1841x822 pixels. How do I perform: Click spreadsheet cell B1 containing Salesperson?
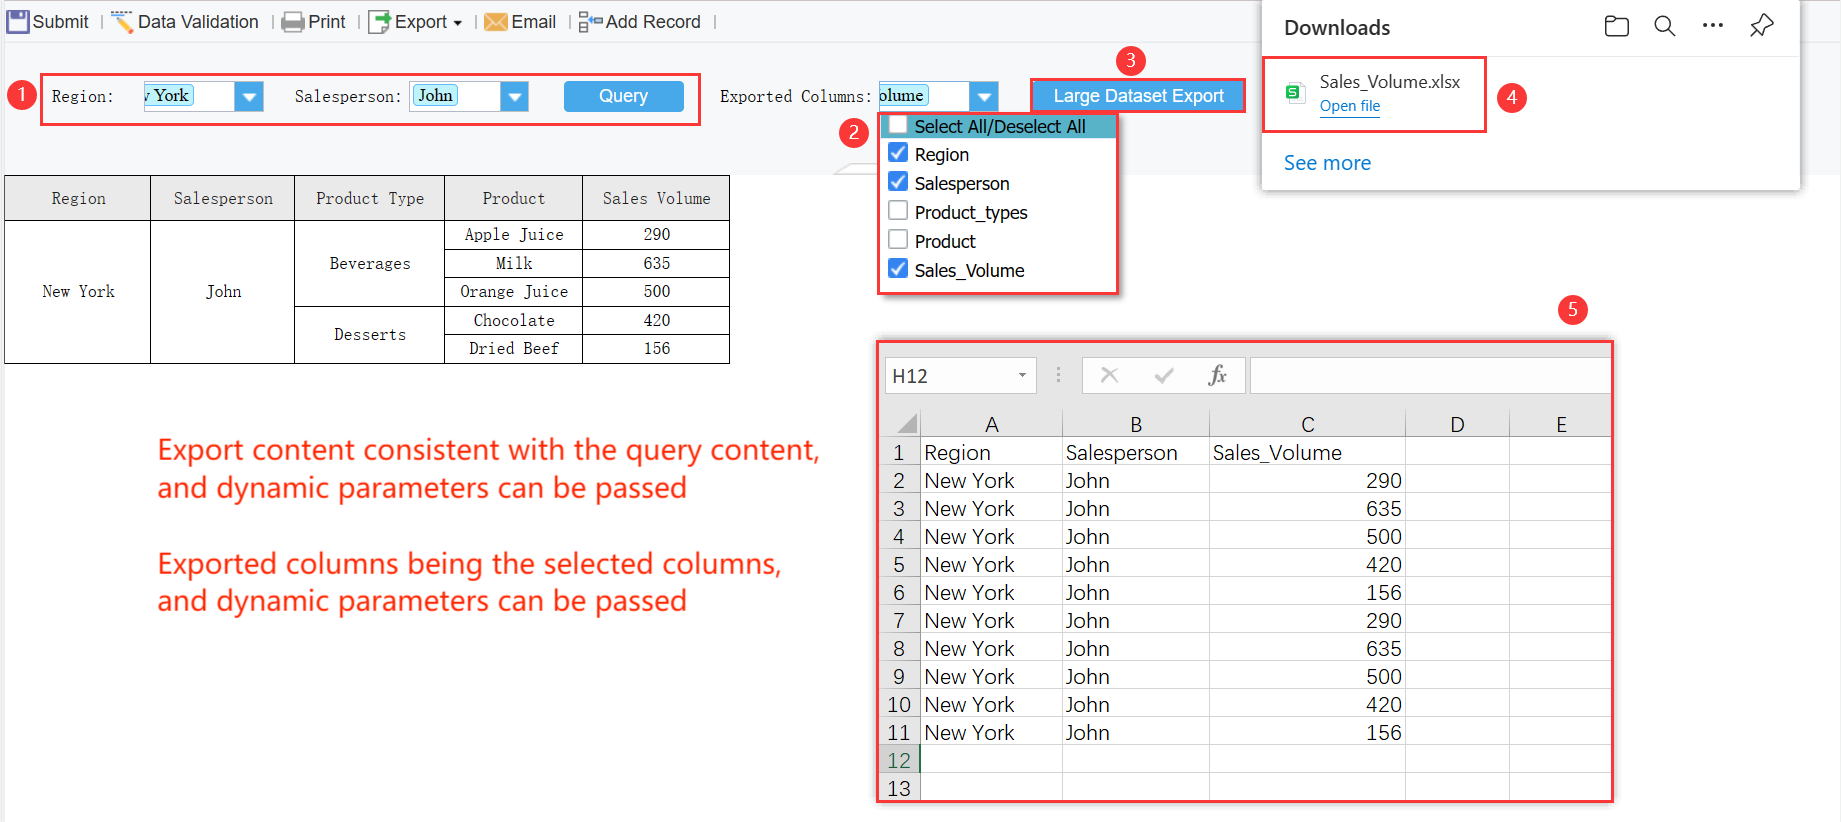(1136, 452)
